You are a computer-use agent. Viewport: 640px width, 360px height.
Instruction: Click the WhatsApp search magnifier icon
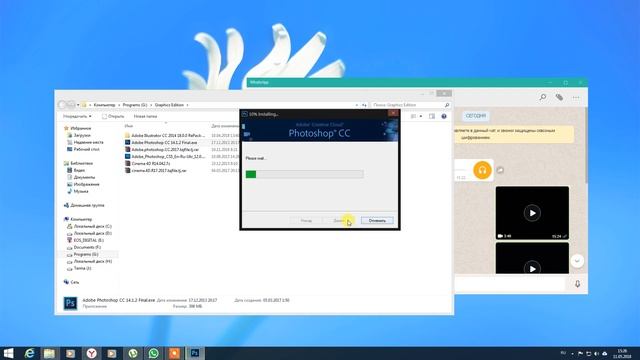point(543,97)
